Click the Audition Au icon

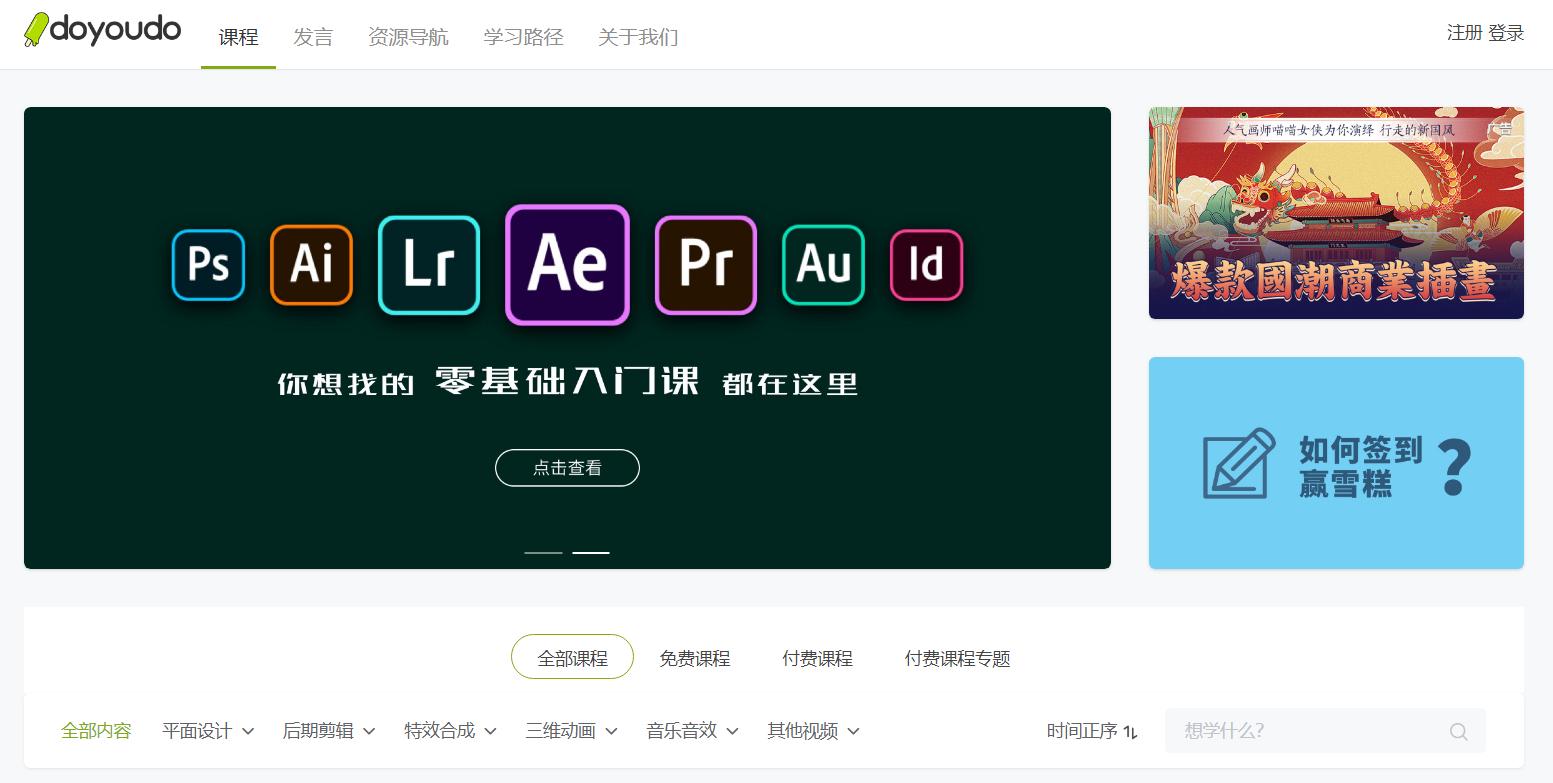822,264
